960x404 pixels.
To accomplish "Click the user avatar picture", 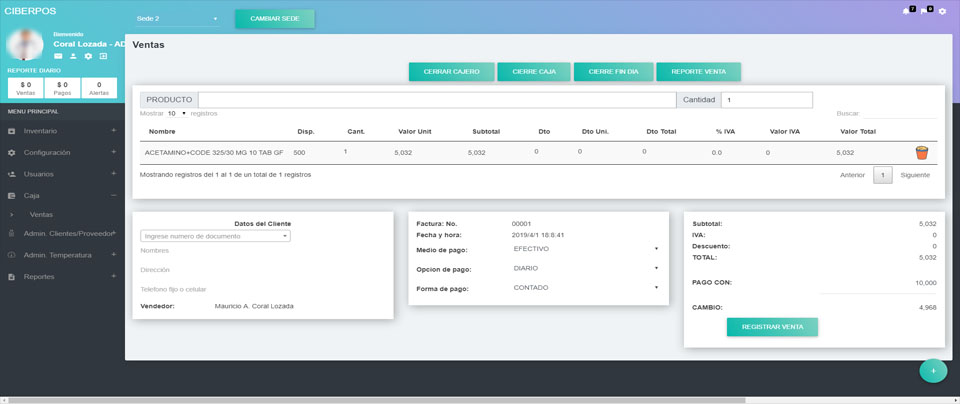I will tap(25, 44).
